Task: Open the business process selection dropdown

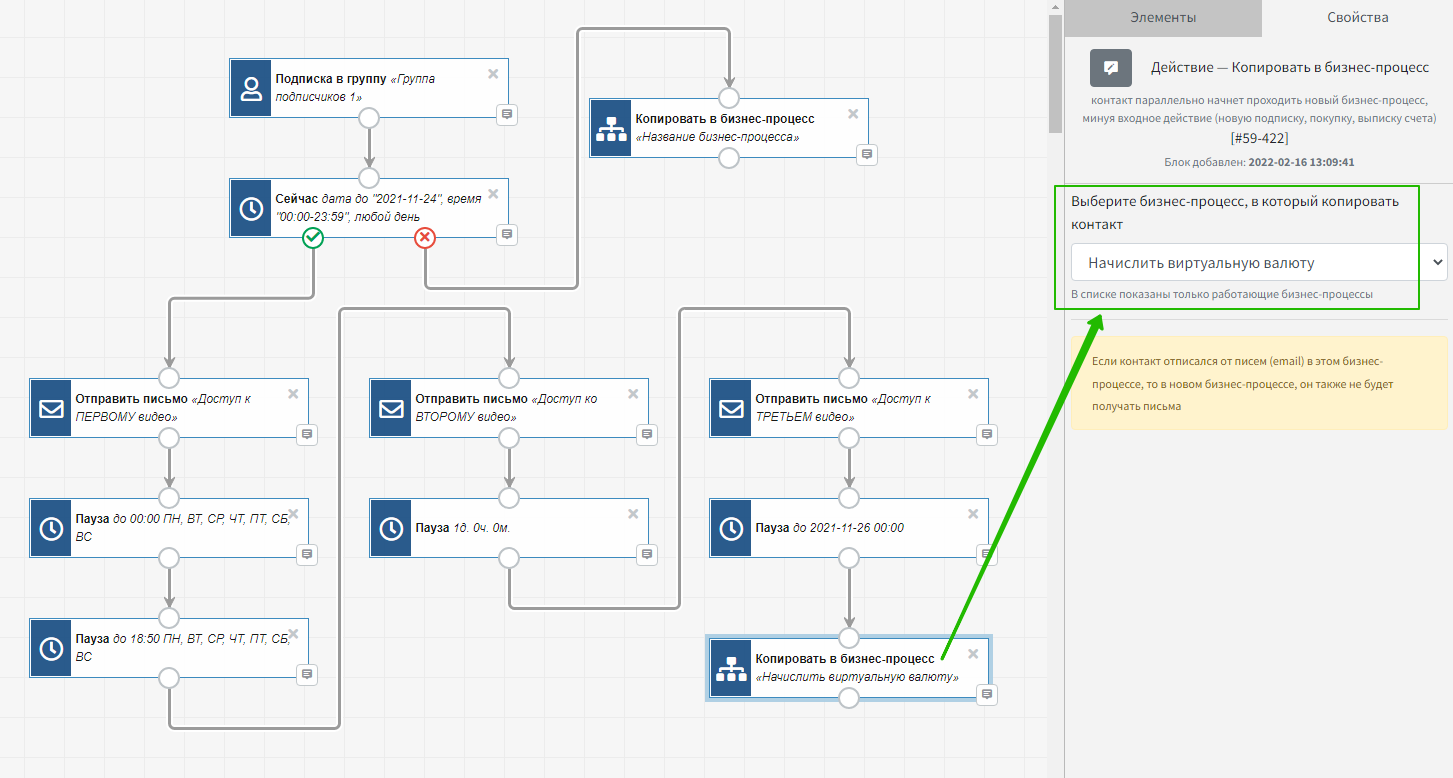Action: [x=1258, y=263]
